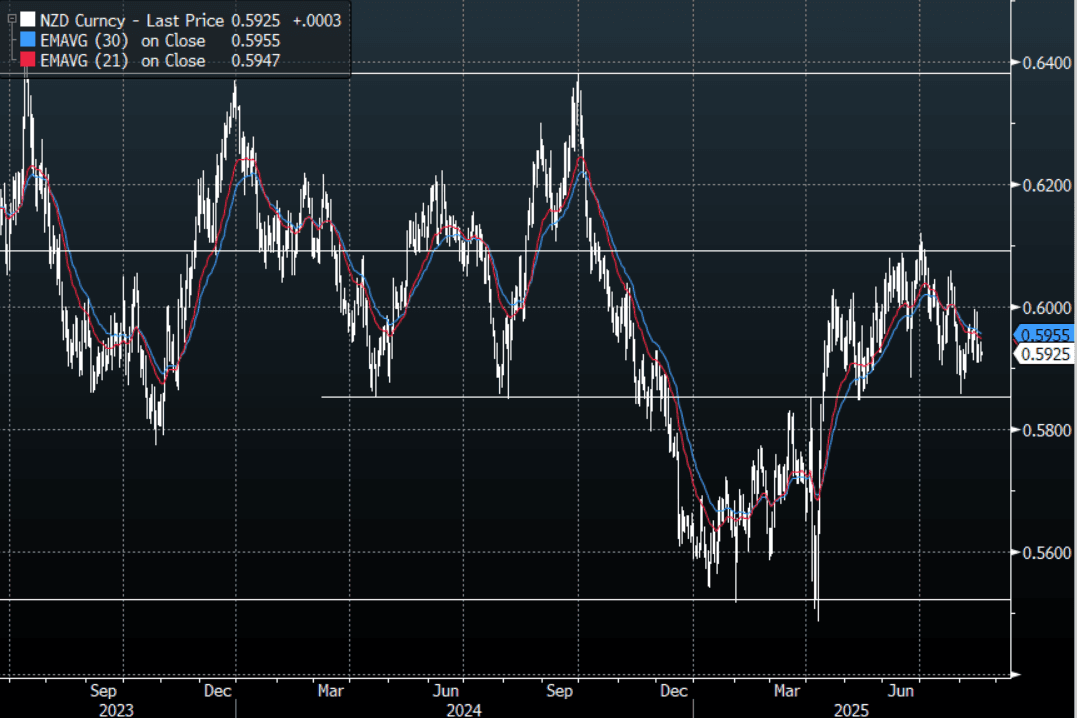Click the blue 0.5955 axis price tag

1045,335
